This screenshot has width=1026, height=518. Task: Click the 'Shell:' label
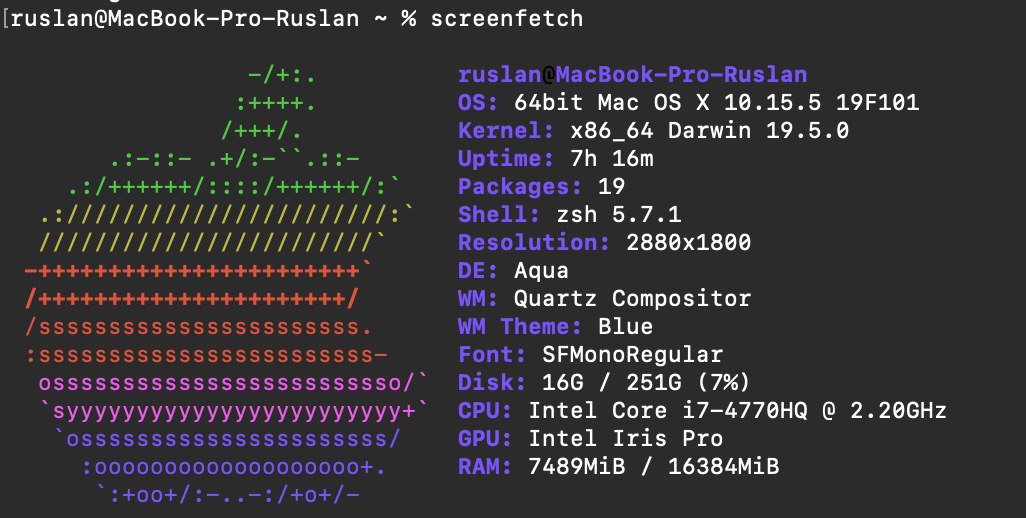pyautogui.click(x=499, y=215)
